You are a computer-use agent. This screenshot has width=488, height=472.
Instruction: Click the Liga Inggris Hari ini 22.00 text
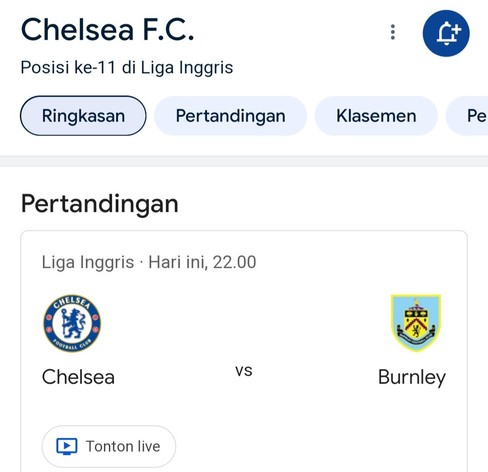(x=149, y=262)
